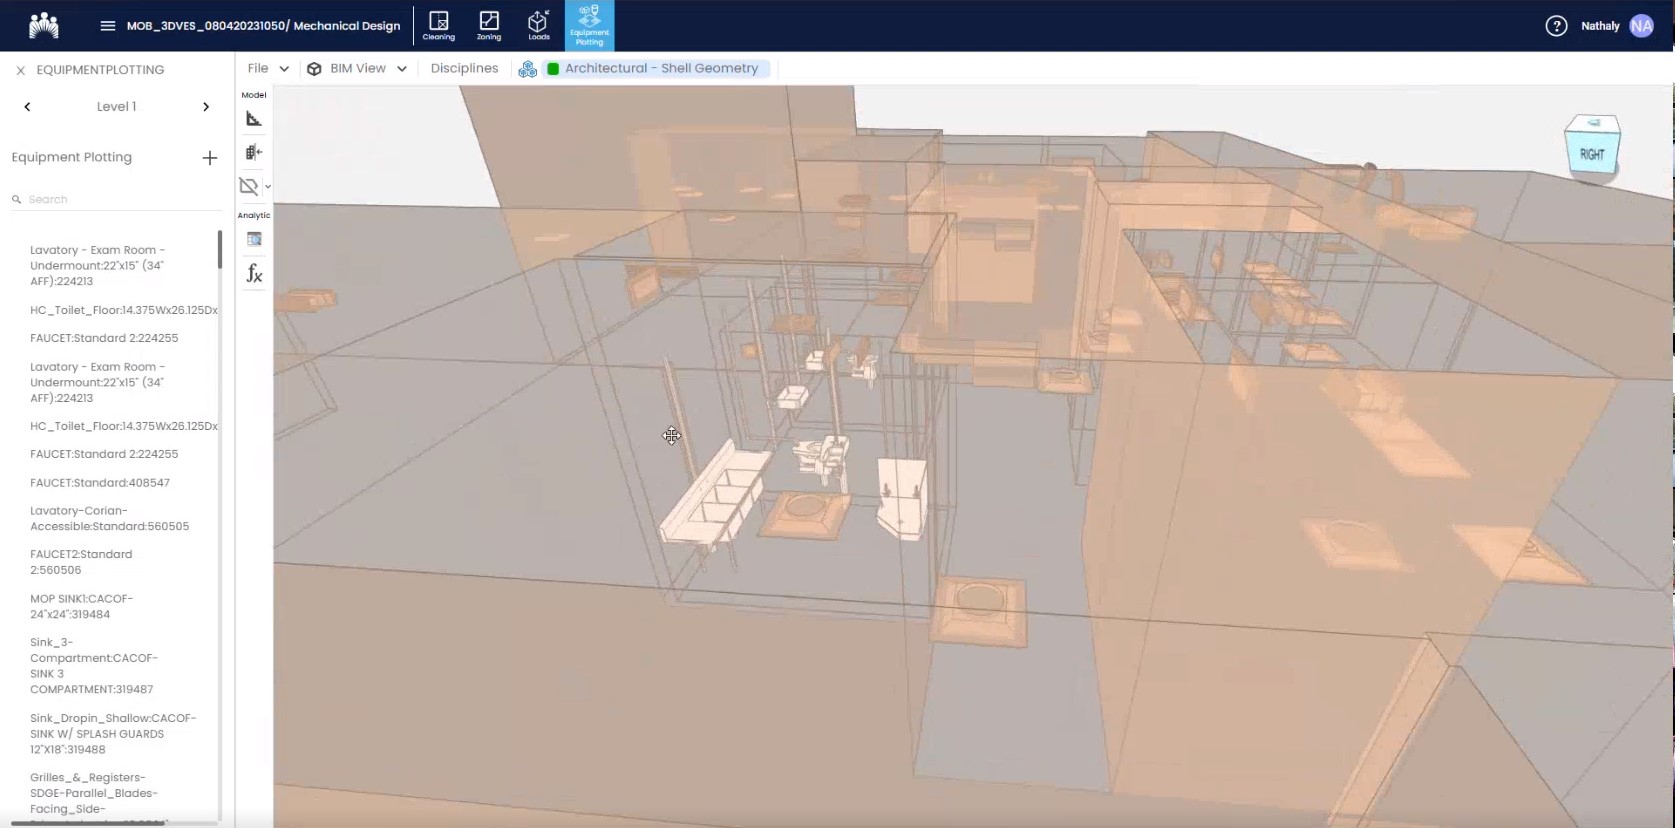The image size is (1675, 828).
Task: Open the Cleaning module
Action: 438,25
